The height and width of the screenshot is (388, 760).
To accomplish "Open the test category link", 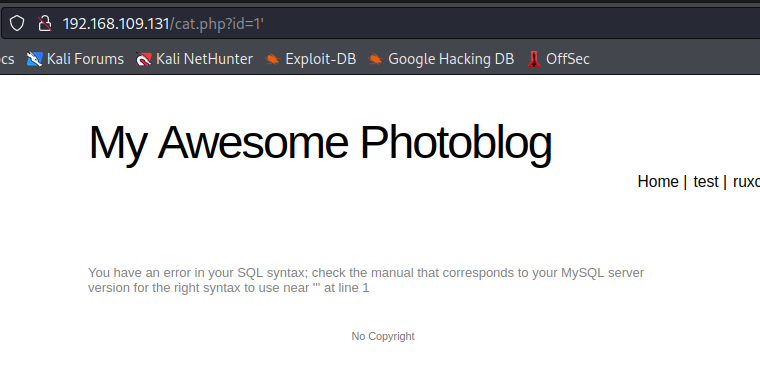I will [706, 182].
